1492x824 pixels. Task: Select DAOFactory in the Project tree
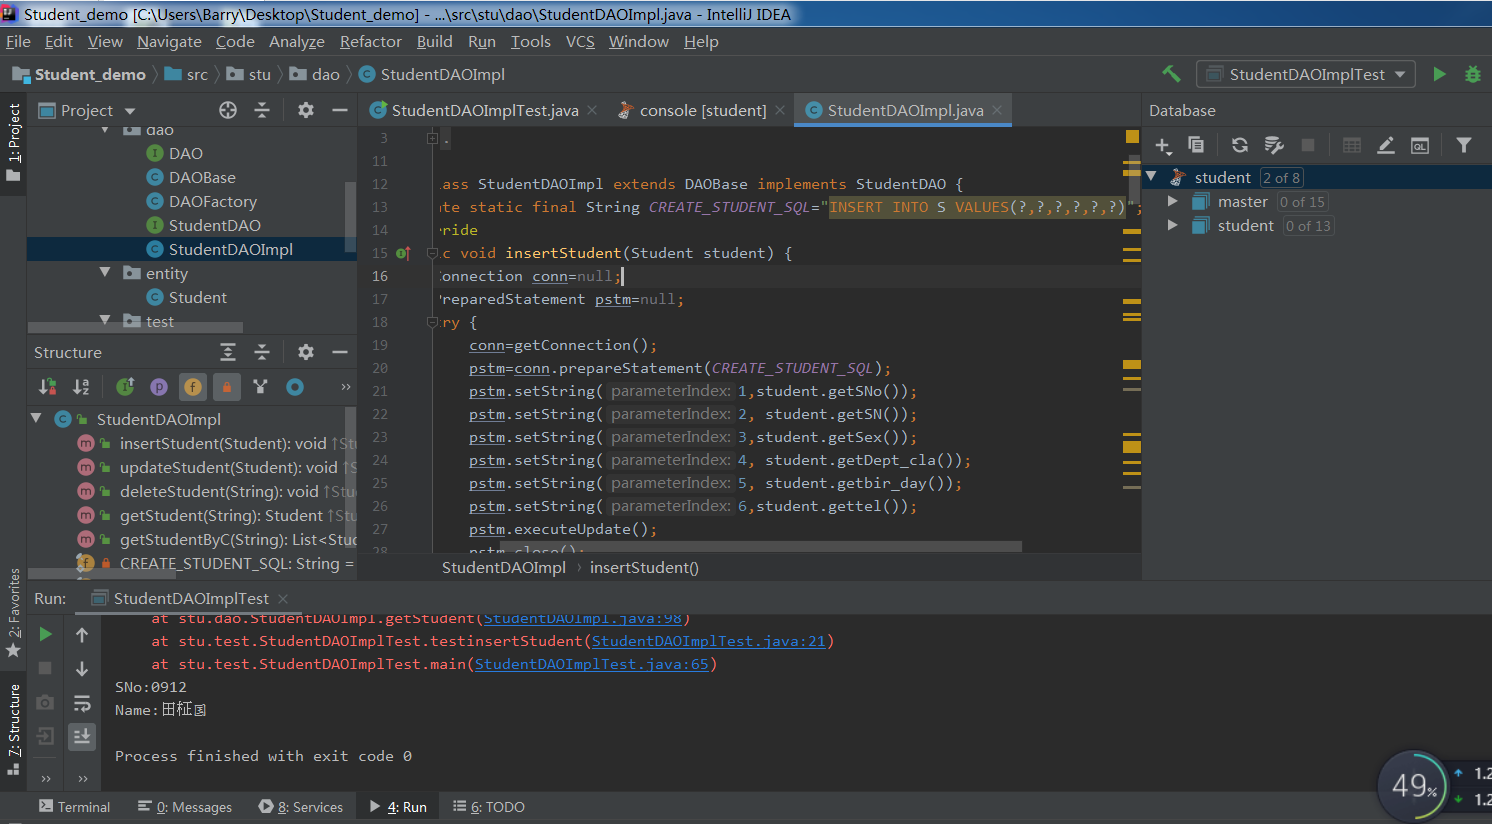(212, 201)
